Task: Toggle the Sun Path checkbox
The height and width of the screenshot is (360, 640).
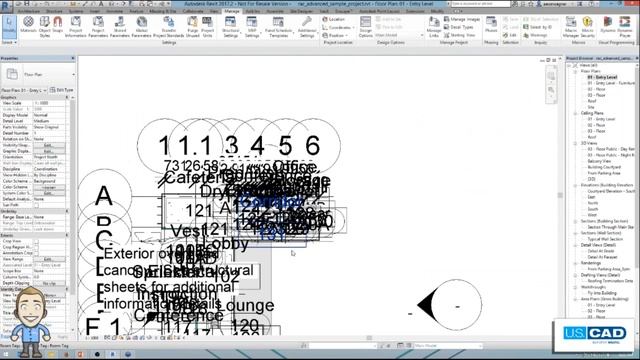Action: [x=36, y=205]
